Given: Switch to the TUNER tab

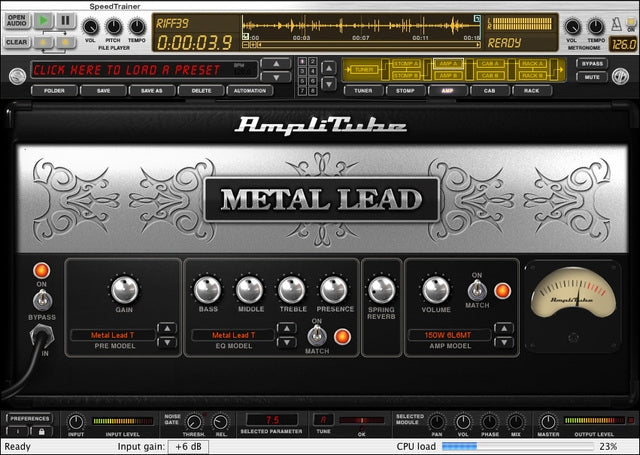Looking at the screenshot, I should tap(363, 91).
